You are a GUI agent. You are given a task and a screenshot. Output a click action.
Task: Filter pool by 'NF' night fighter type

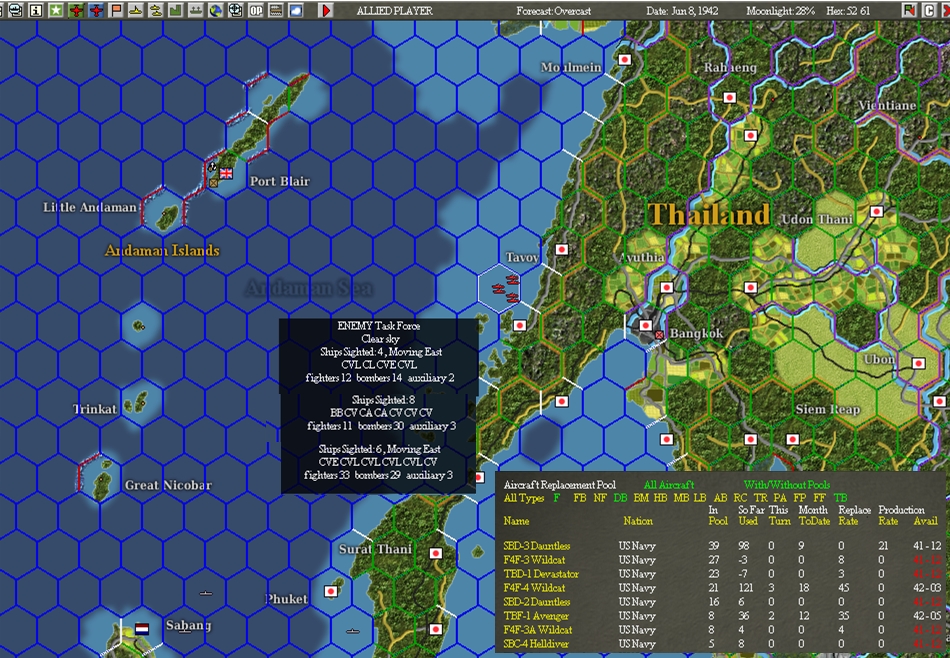pyautogui.click(x=600, y=498)
